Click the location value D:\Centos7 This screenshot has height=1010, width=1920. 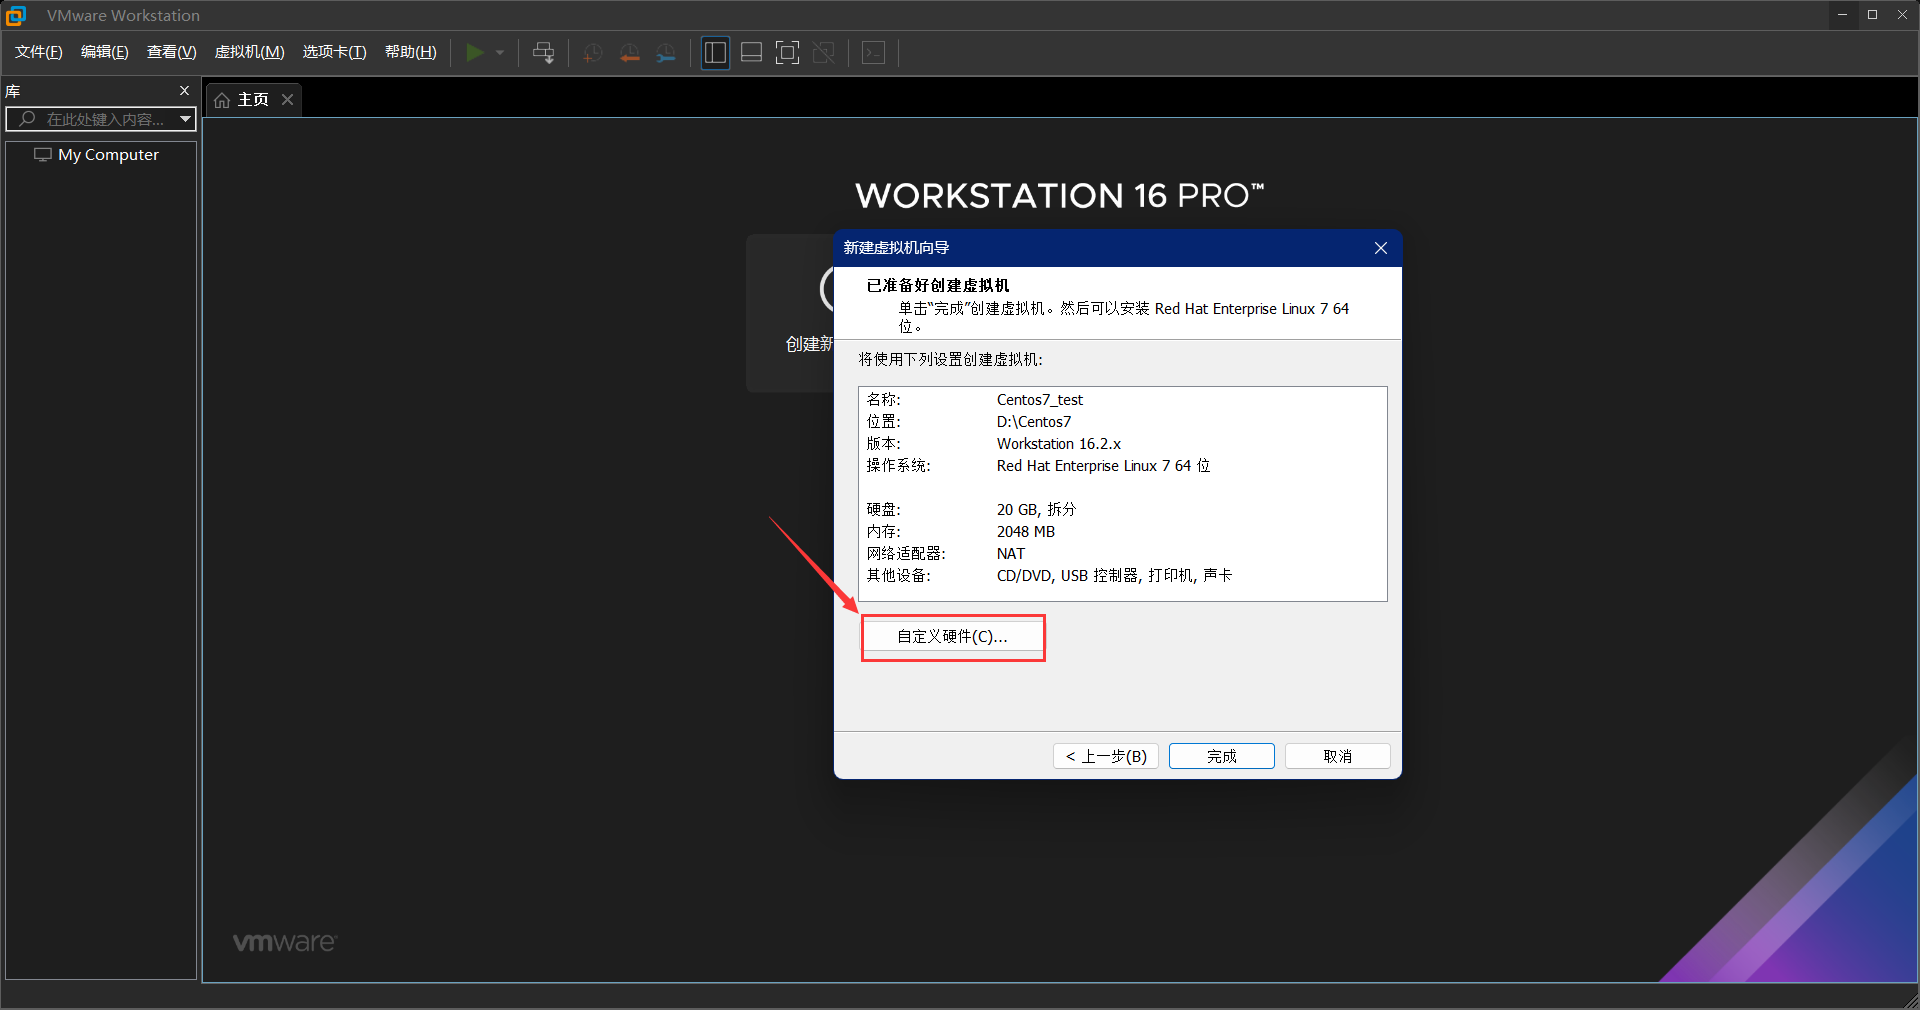(x=1034, y=422)
